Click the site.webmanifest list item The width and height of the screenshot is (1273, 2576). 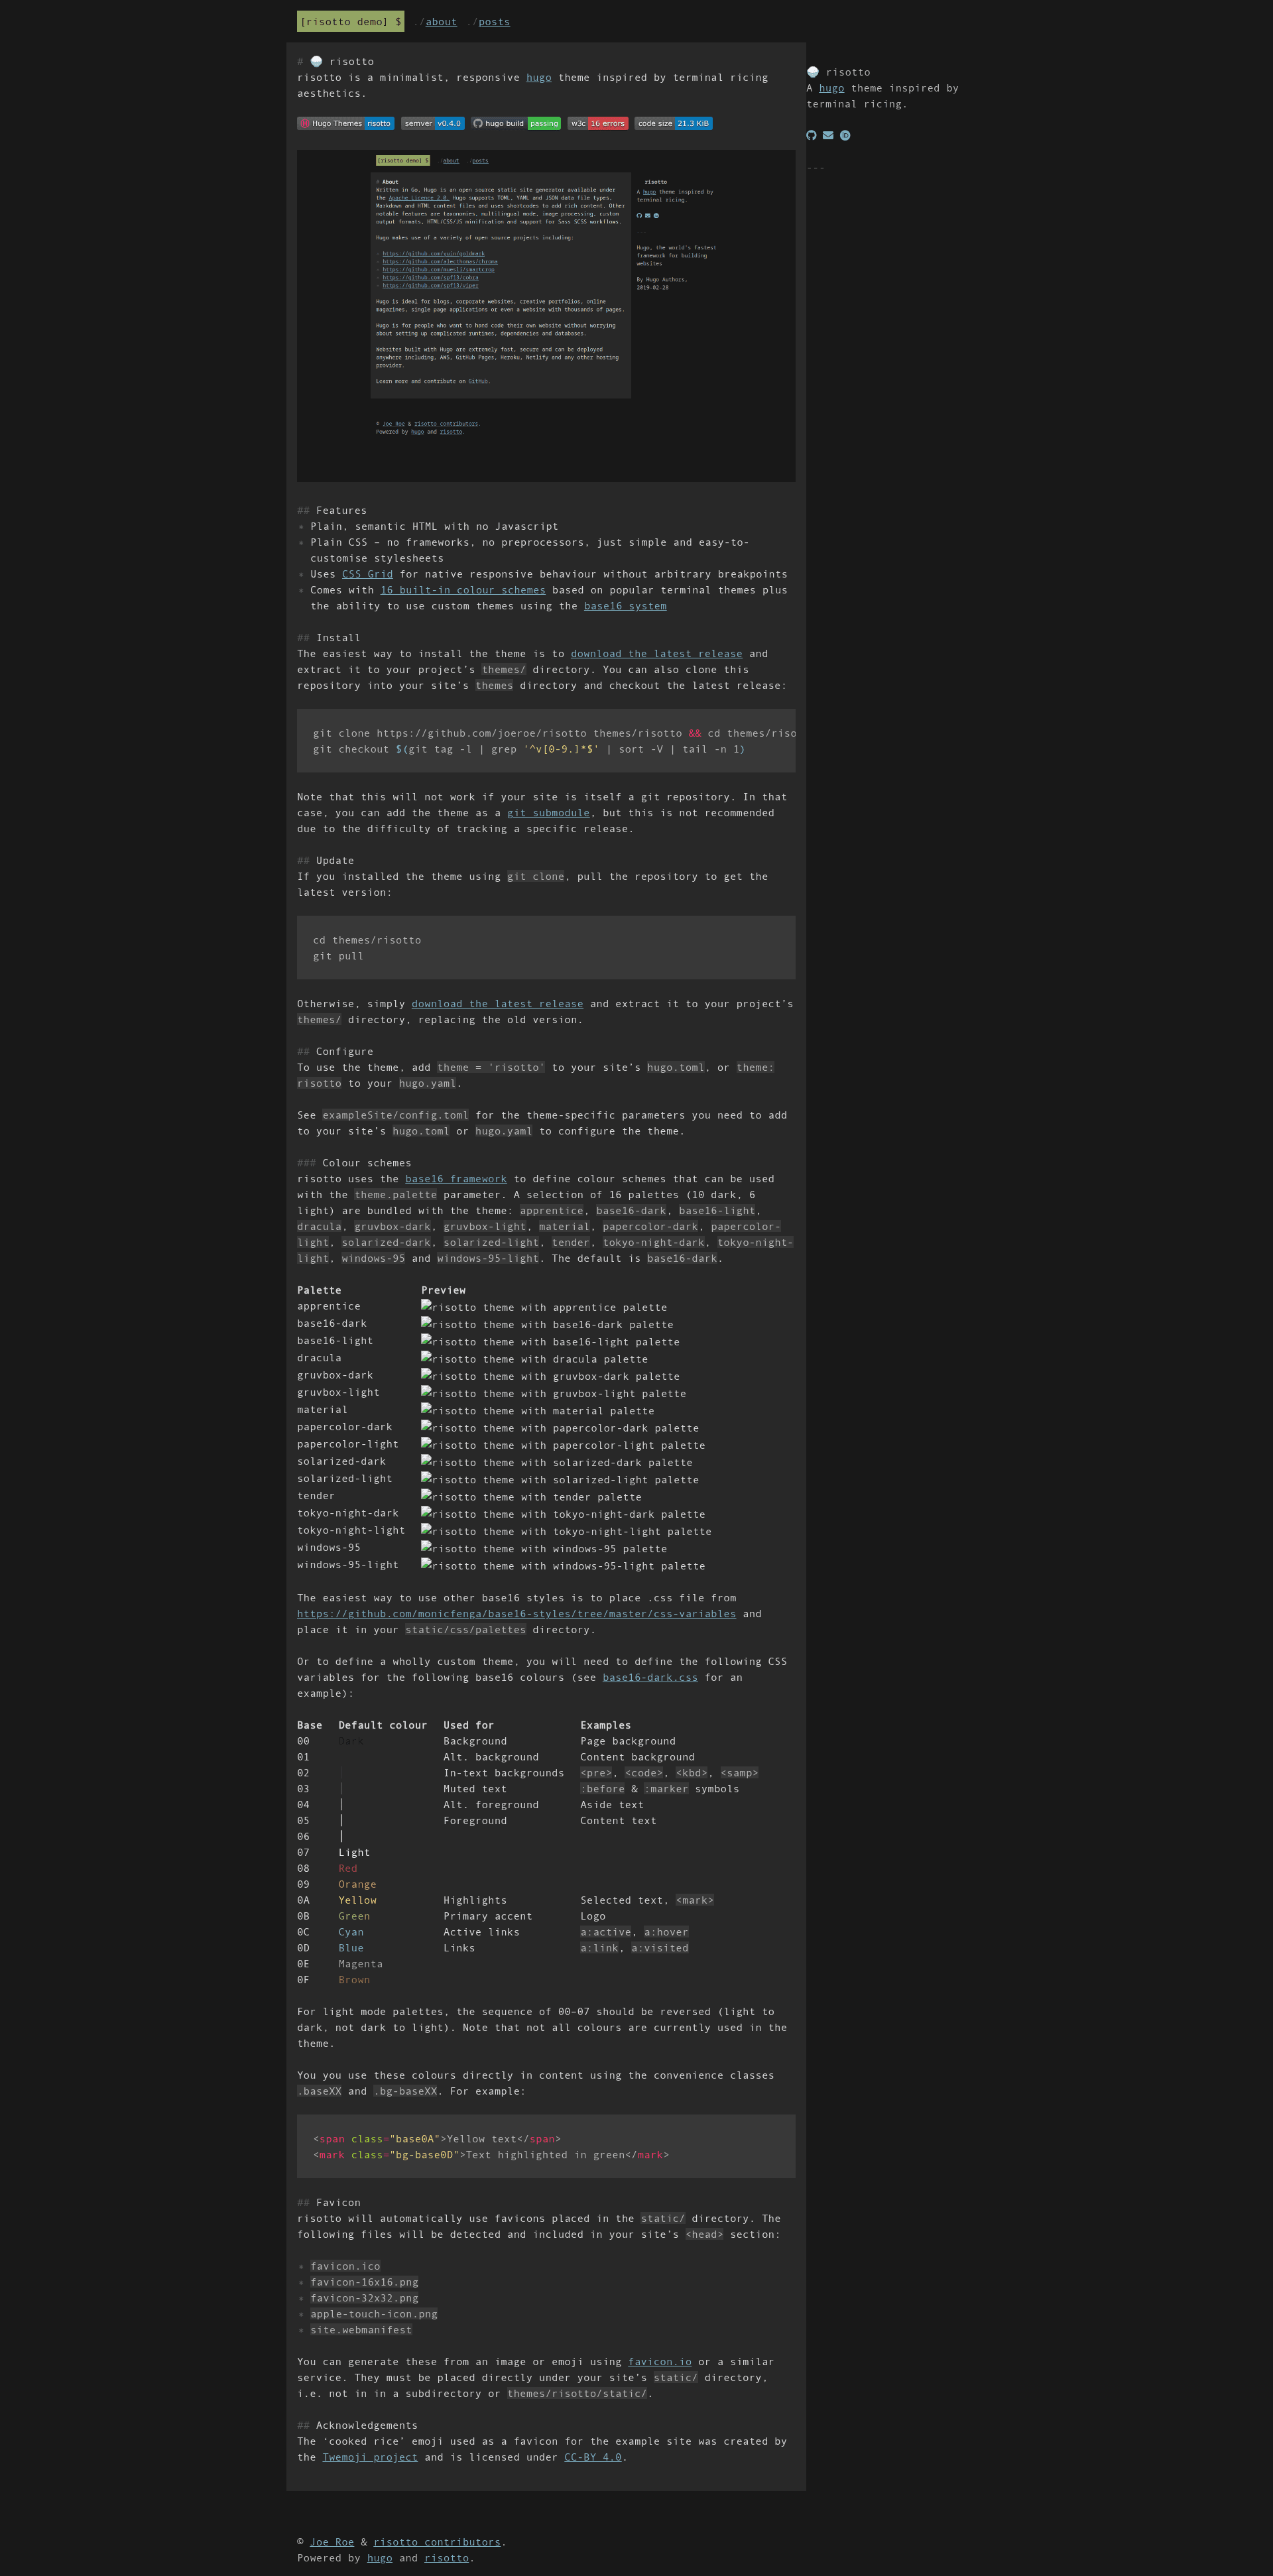[361, 2330]
